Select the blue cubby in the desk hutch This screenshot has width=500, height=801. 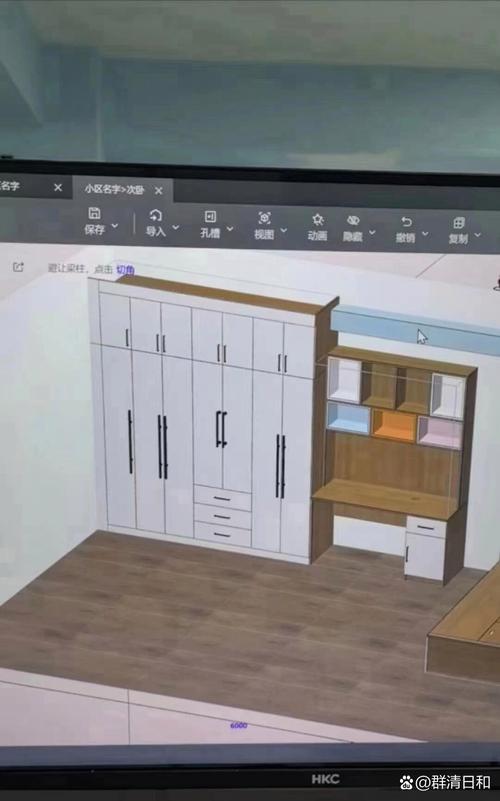click(348, 418)
